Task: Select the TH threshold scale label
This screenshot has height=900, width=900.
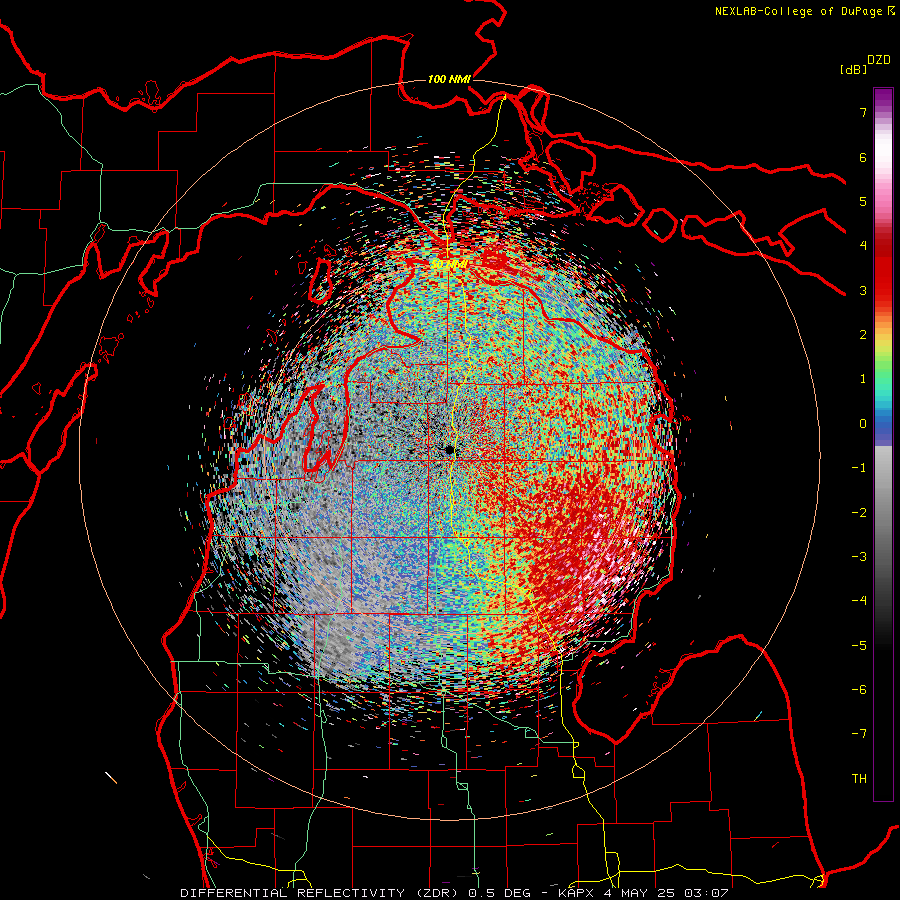Action: click(x=859, y=779)
